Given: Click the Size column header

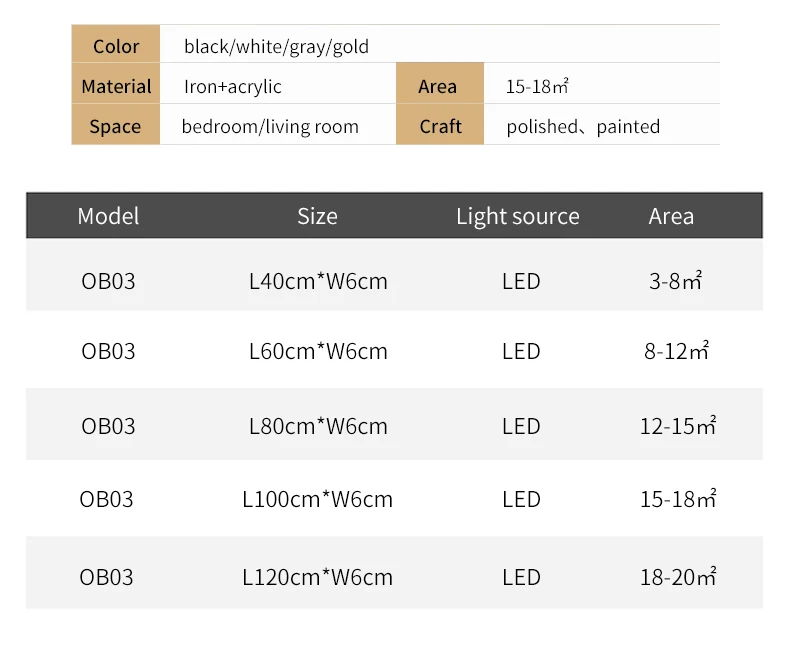Looking at the screenshot, I should (x=317, y=216).
